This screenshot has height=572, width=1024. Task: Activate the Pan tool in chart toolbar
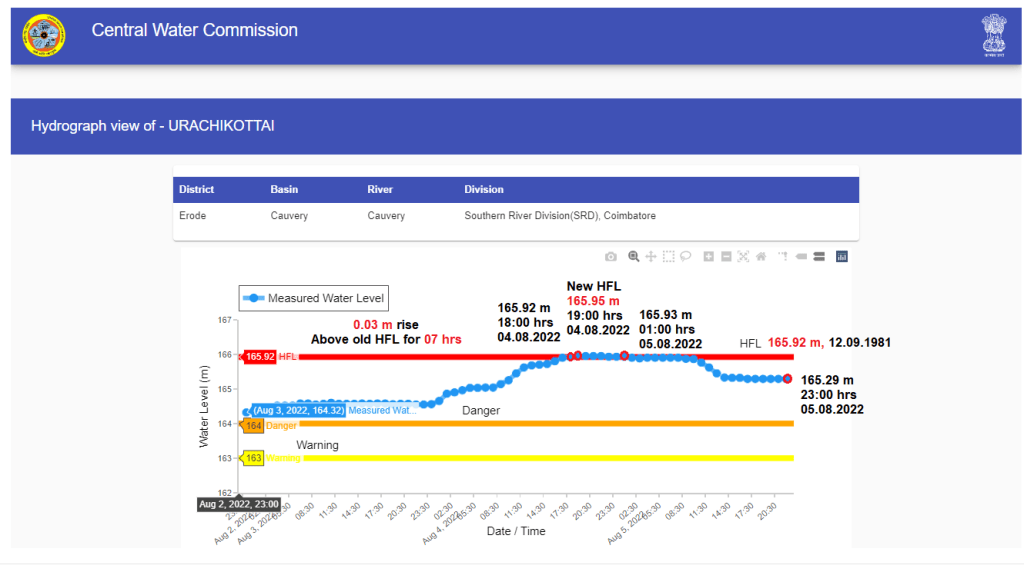click(651, 257)
